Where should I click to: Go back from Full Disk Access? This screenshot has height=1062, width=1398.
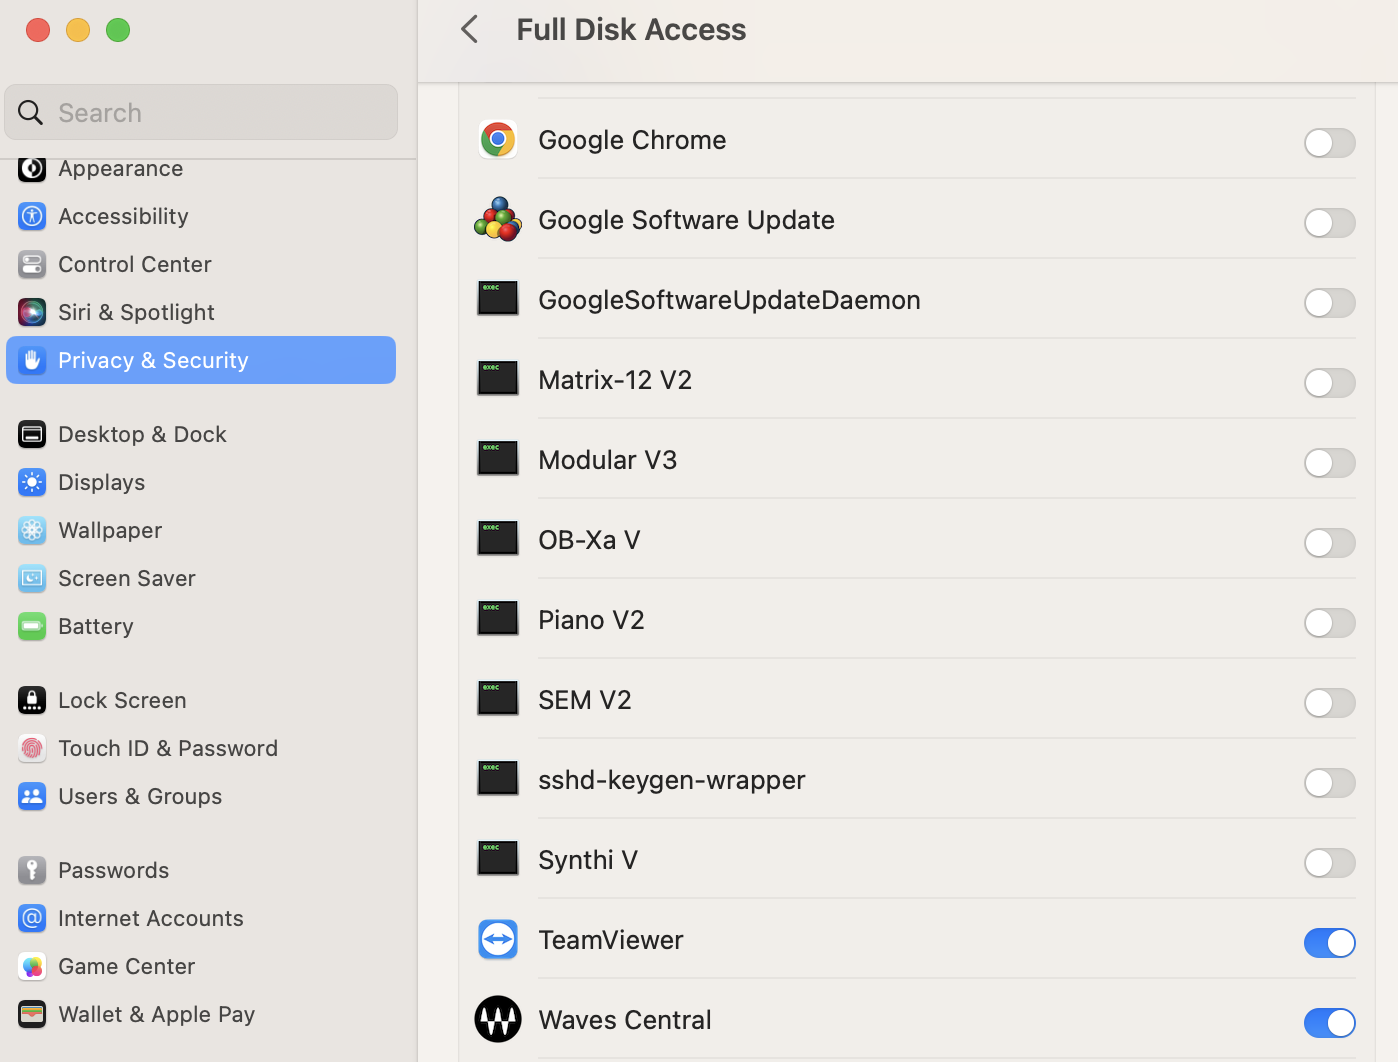pyautogui.click(x=470, y=29)
